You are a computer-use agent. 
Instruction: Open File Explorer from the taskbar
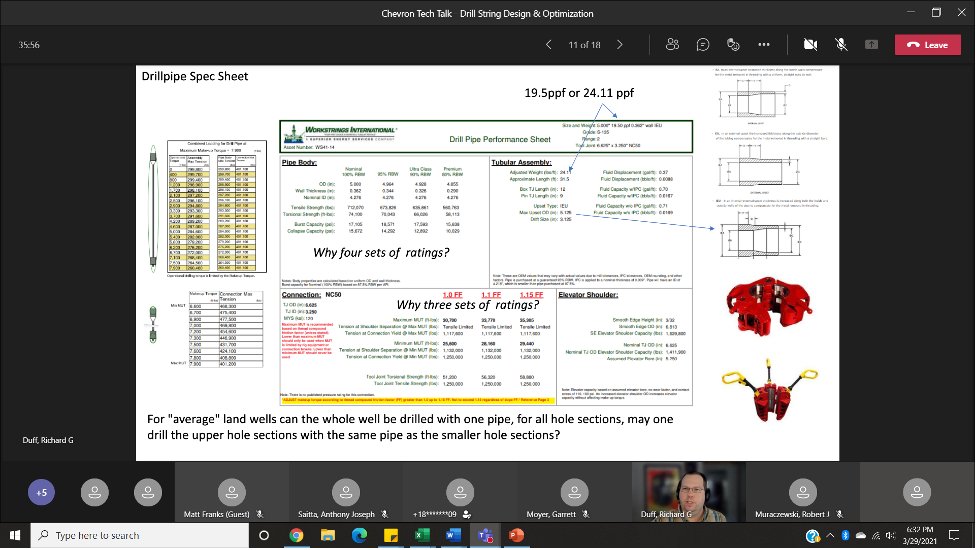328,536
